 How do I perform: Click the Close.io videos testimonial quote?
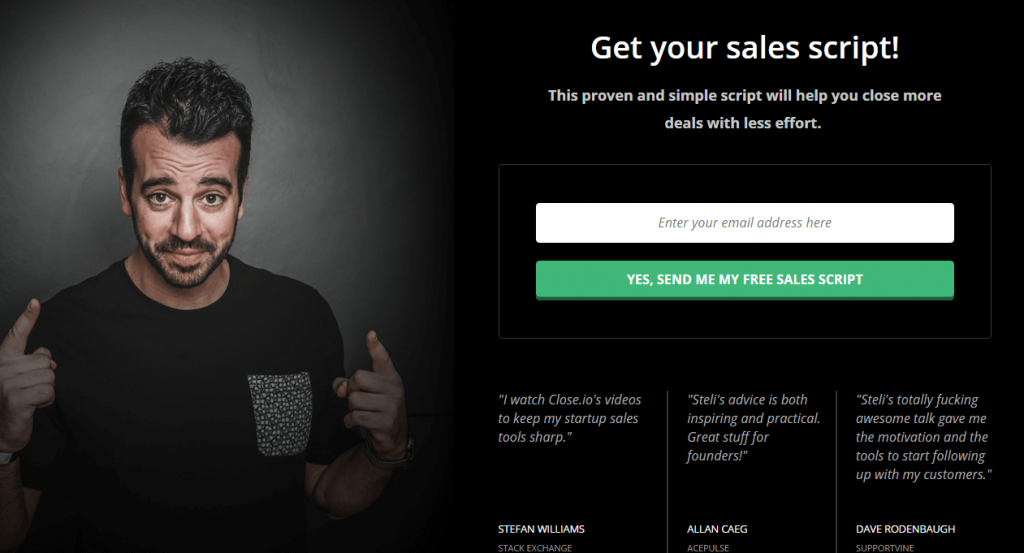coord(570,418)
